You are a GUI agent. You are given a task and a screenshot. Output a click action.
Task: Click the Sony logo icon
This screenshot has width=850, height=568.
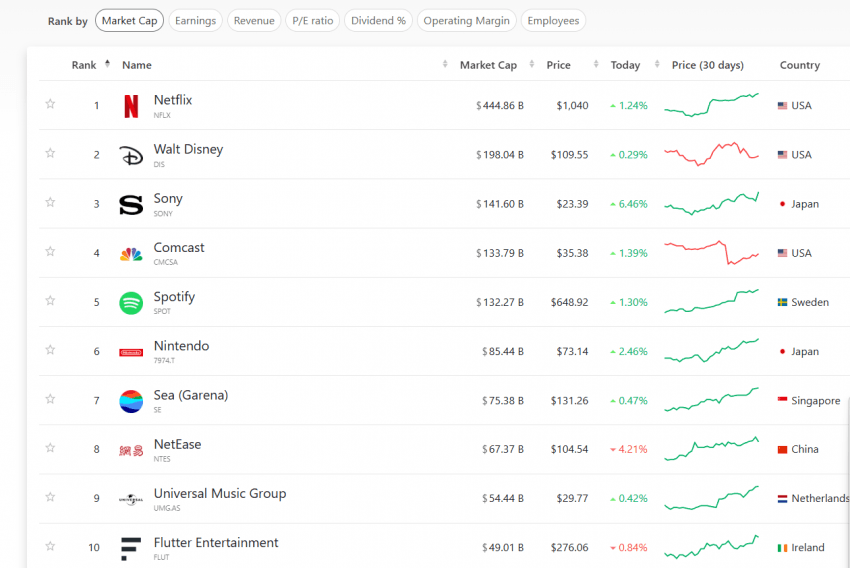(x=131, y=205)
